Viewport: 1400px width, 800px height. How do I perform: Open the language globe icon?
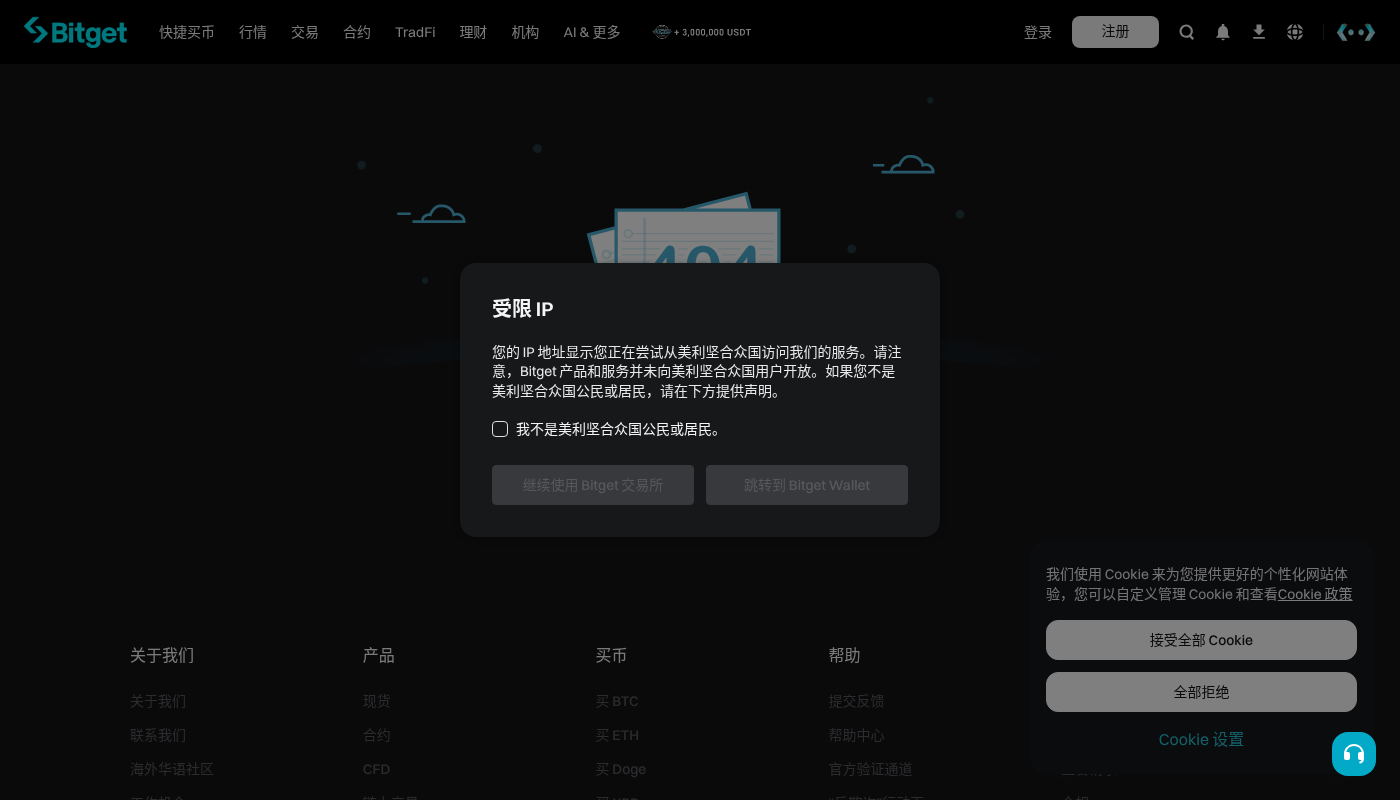click(x=1295, y=32)
